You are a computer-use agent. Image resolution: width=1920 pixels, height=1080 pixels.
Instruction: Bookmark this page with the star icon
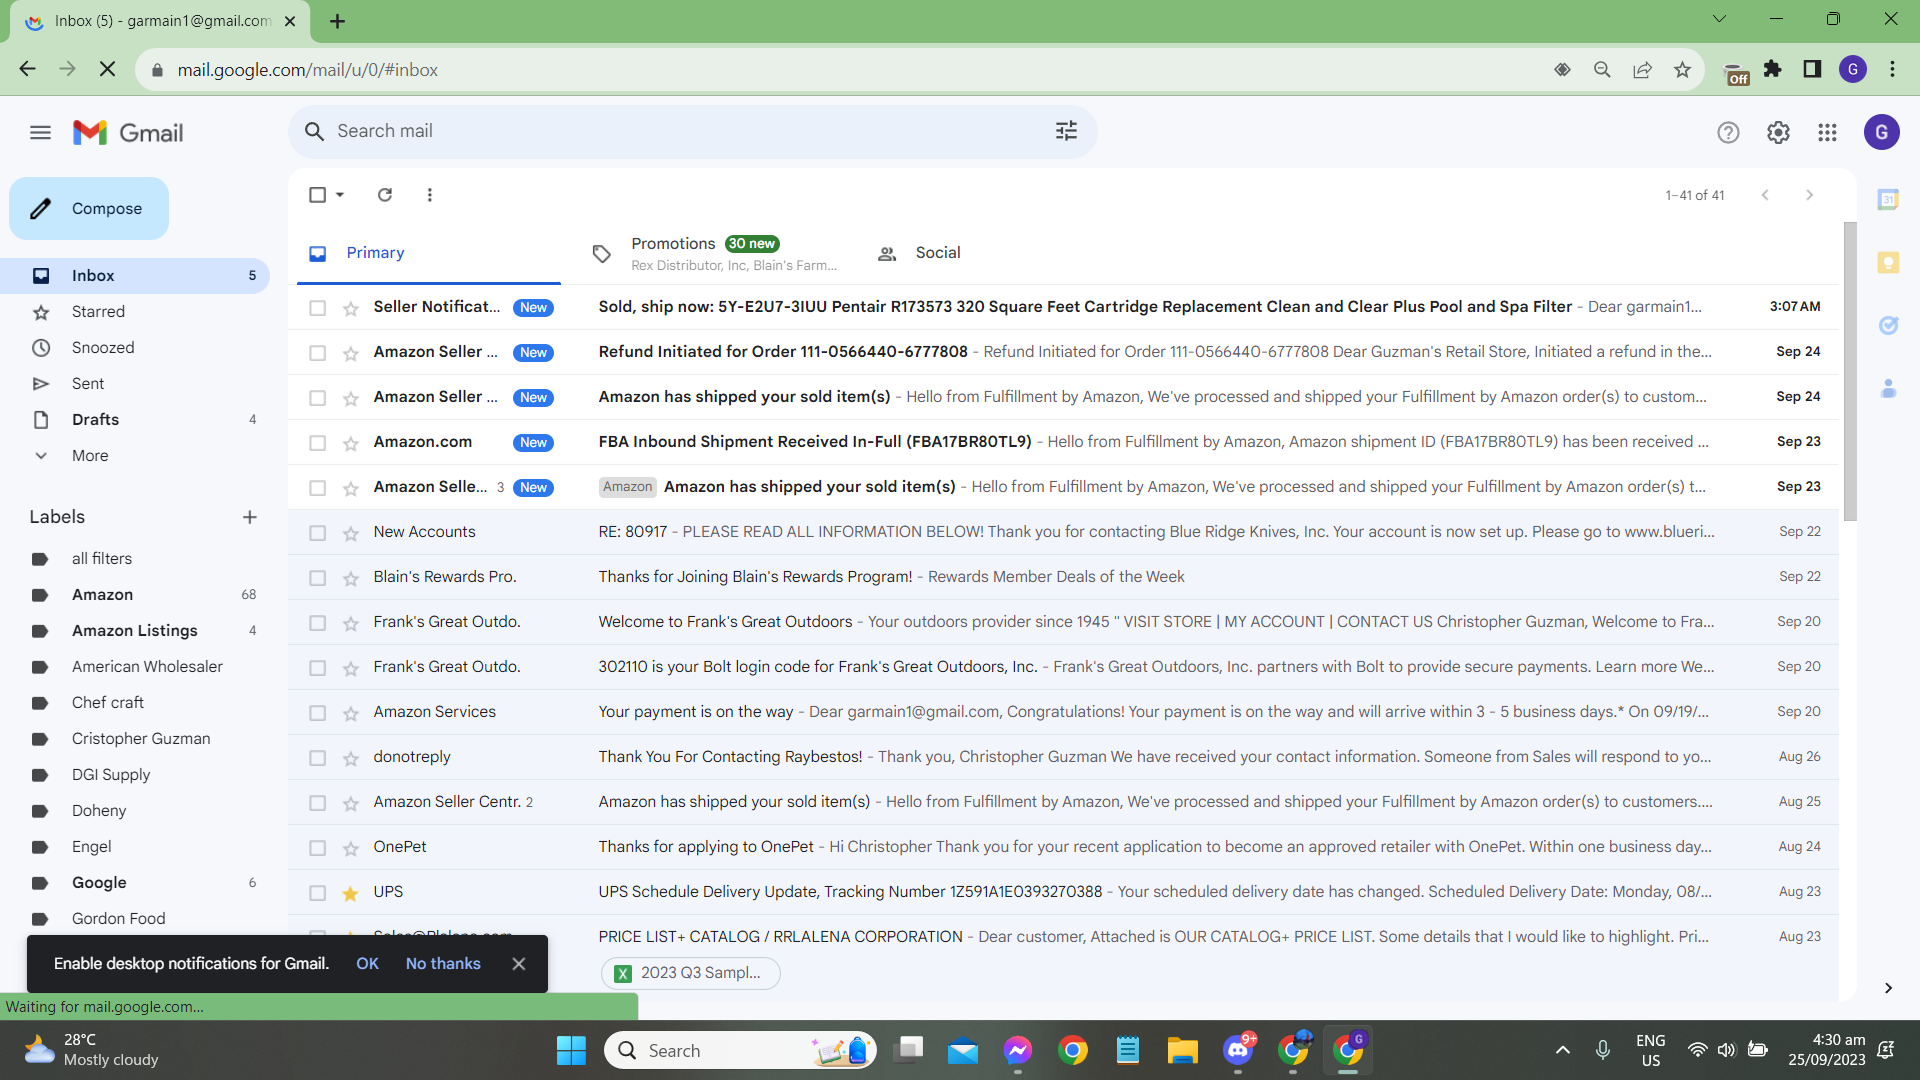click(x=1682, y=70)
